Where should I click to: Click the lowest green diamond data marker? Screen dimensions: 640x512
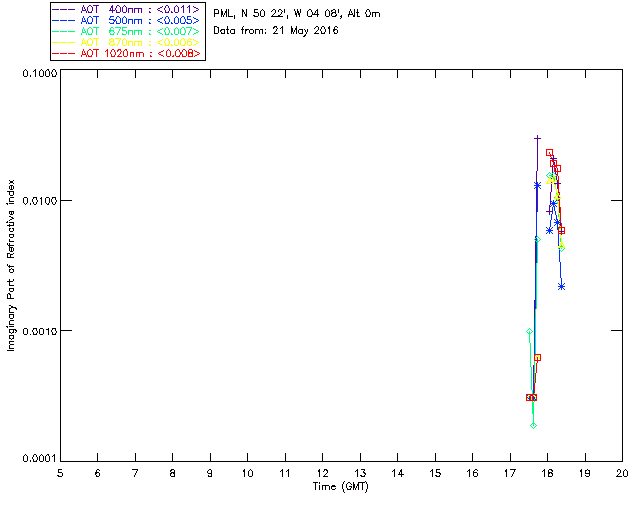tap(533, 426)
